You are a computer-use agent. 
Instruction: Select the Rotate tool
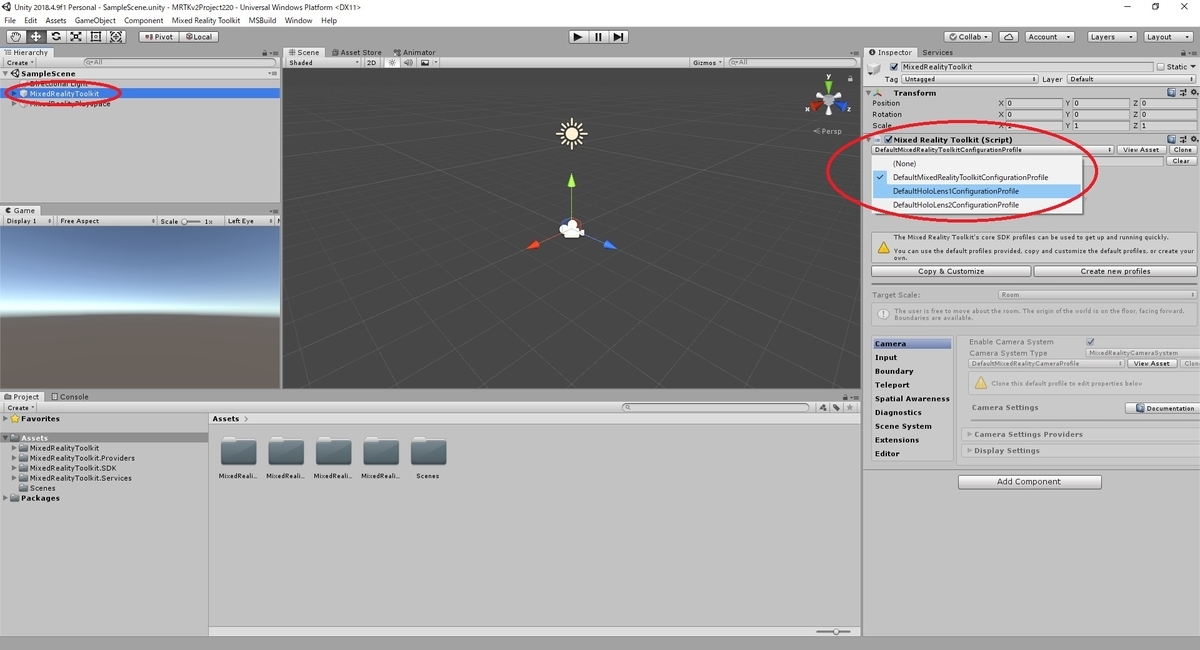[x=56, y=37]
